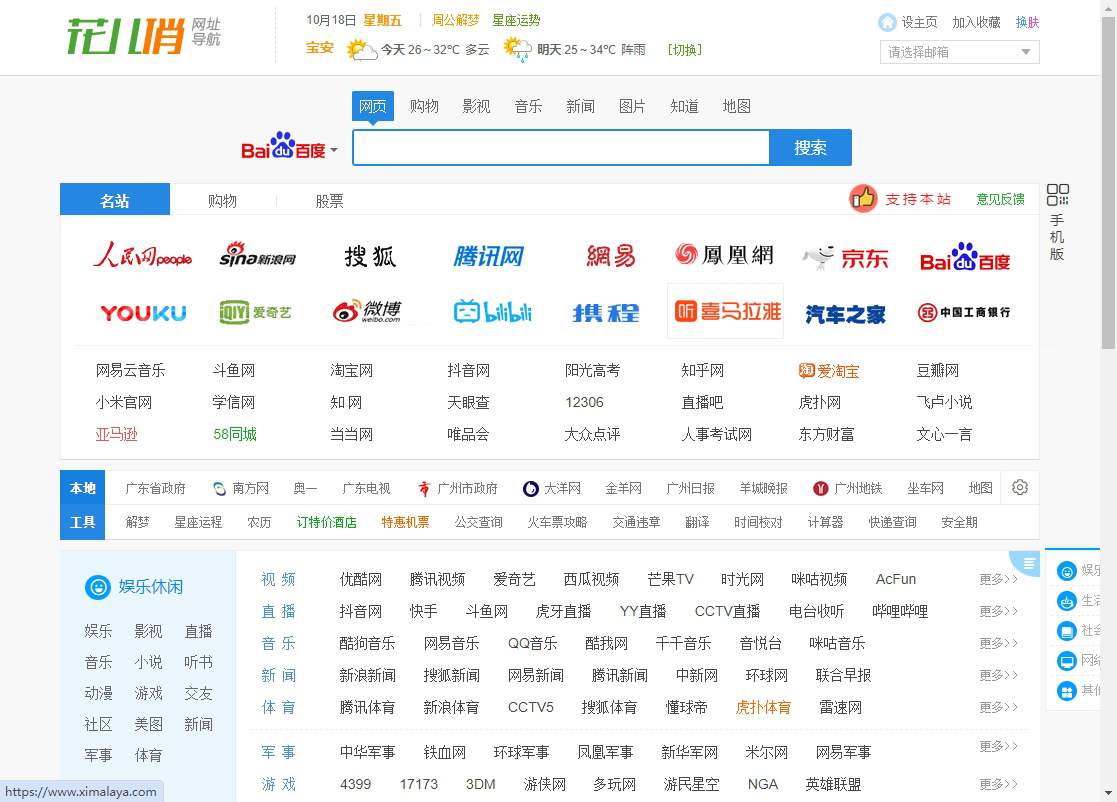
Task: Switch between 本地 and 工具 local tabs
Action: point(82,505)
